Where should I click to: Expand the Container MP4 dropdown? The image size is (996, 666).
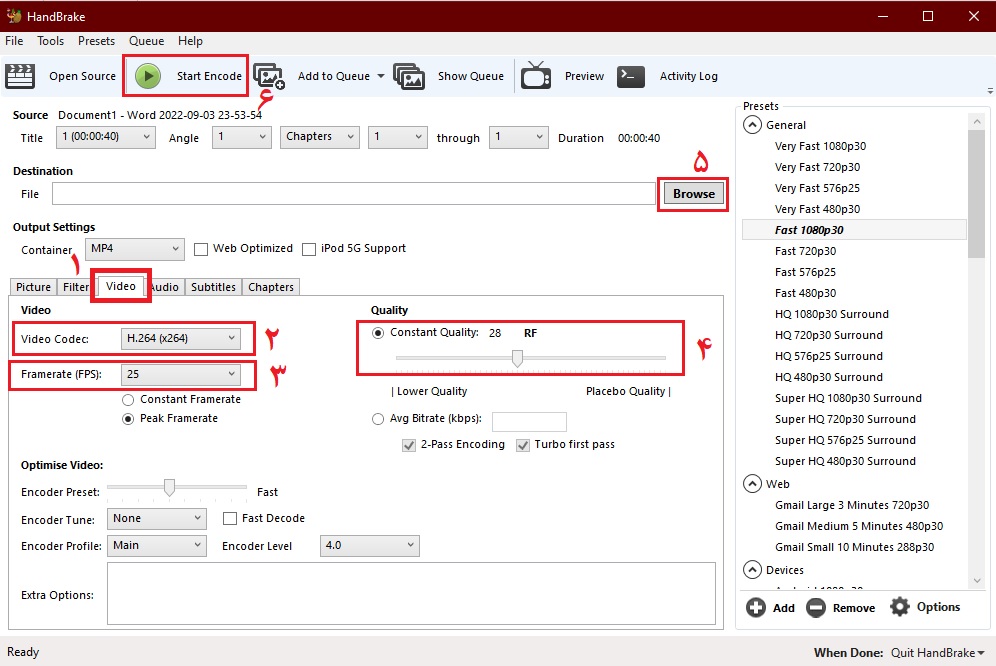(x=135, y=248)
